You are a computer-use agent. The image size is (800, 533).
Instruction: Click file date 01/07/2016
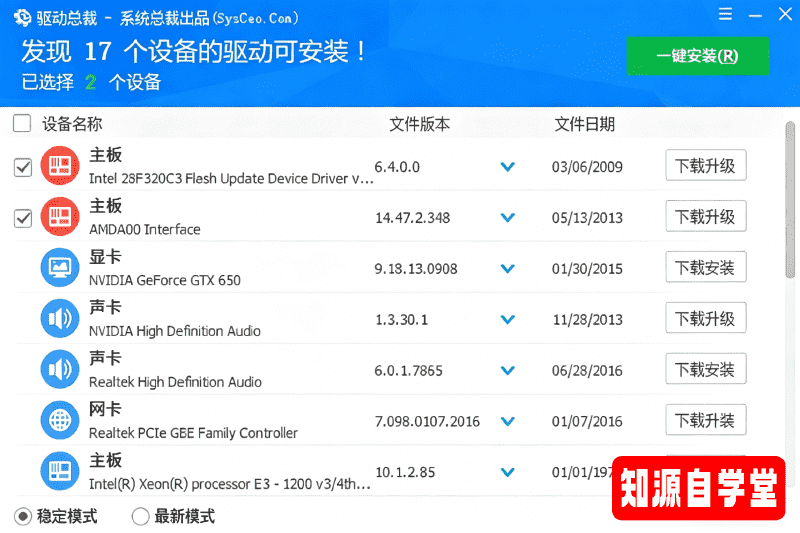(x=587, y=422)
